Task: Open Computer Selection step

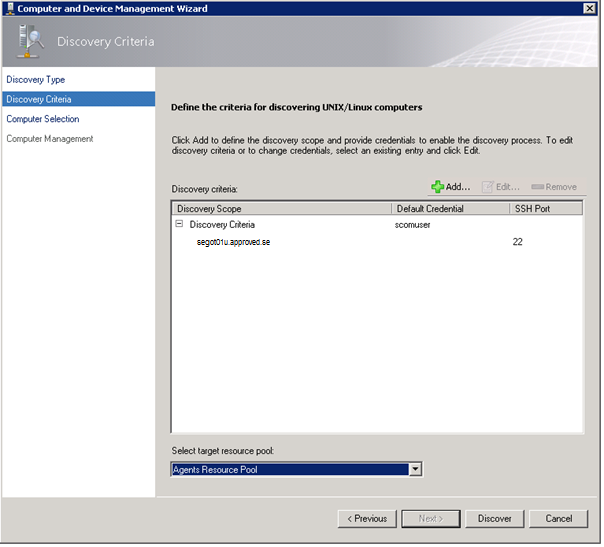Action: click(x=42, y=119)
